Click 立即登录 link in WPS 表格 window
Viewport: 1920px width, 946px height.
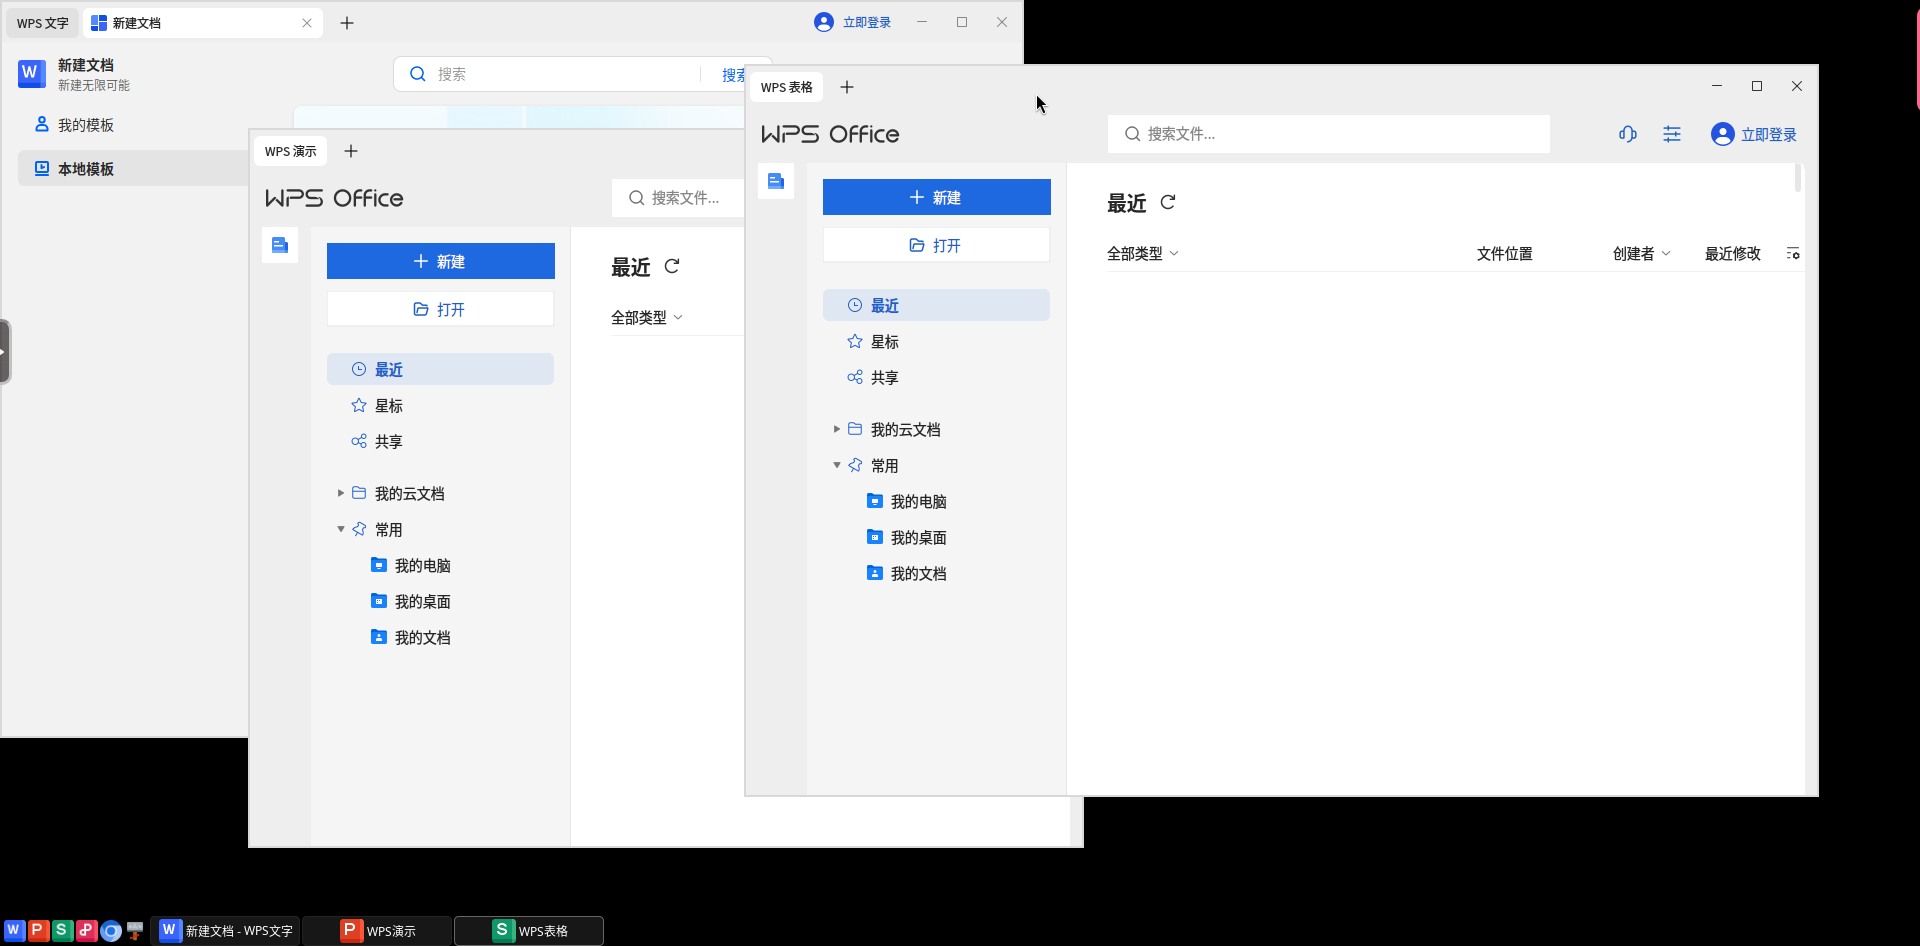(x=1768, y=134)
